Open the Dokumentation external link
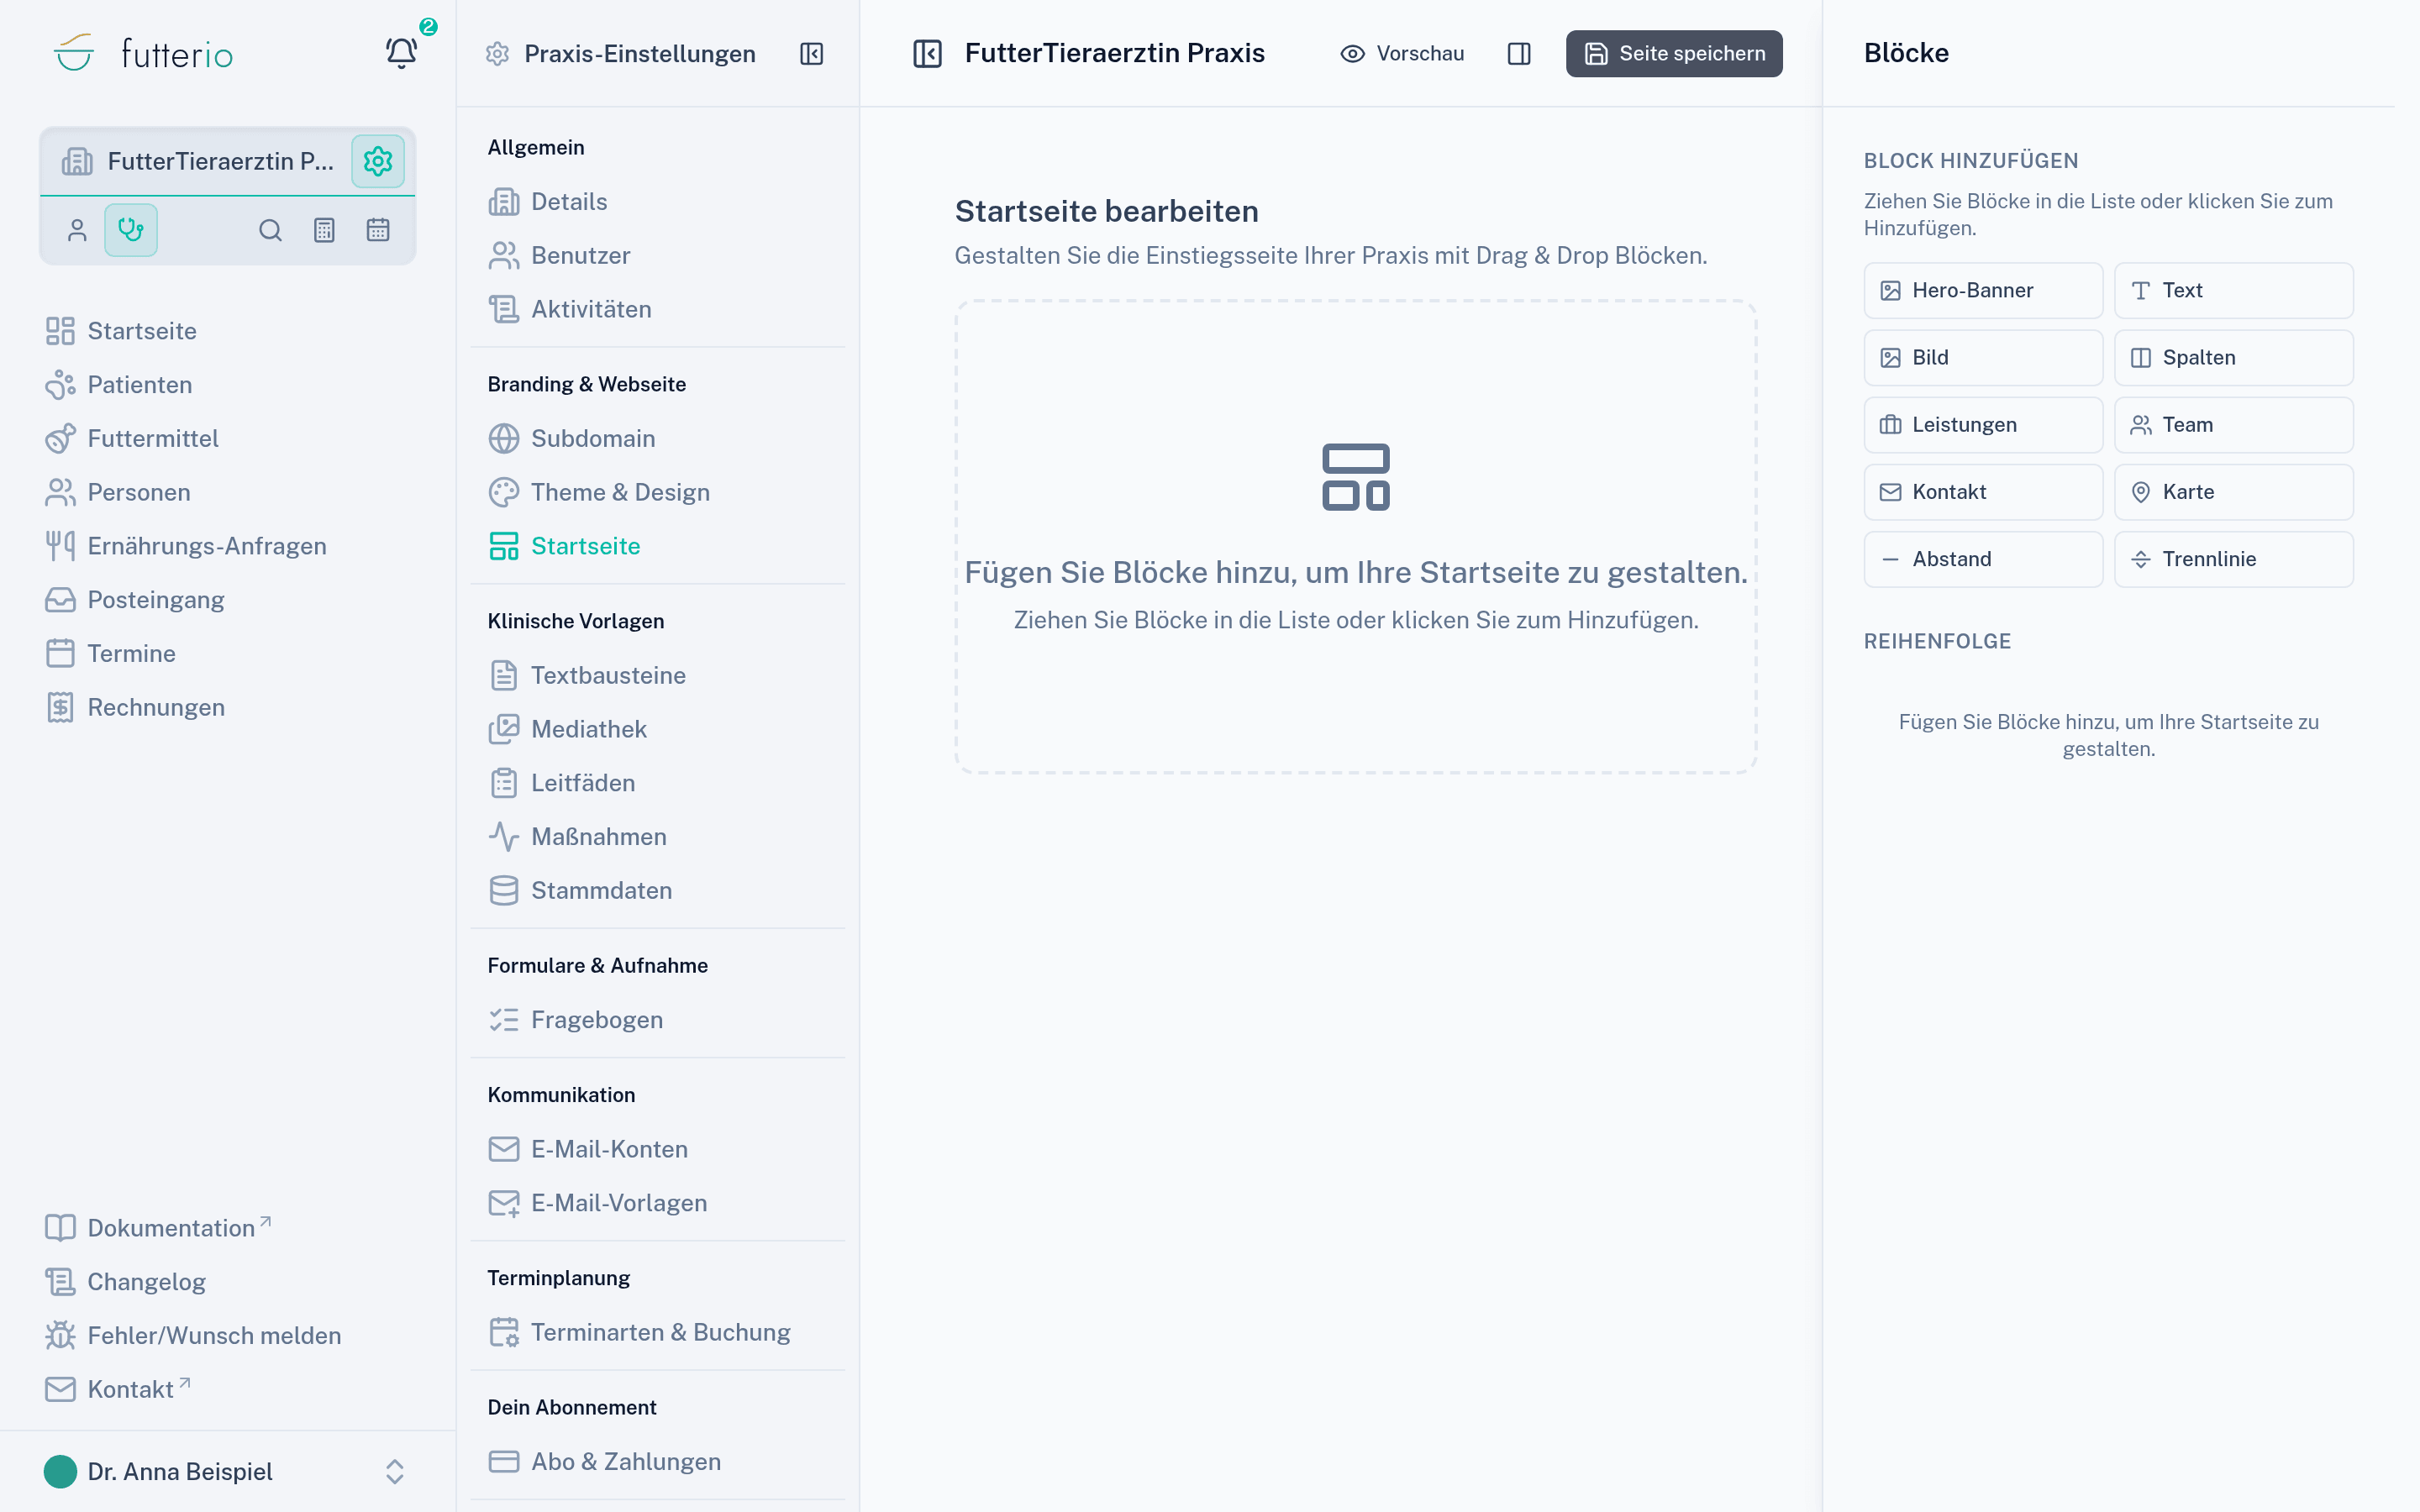The height and width of the screenshot is (1512, 2420). (x=158, y=1228)
